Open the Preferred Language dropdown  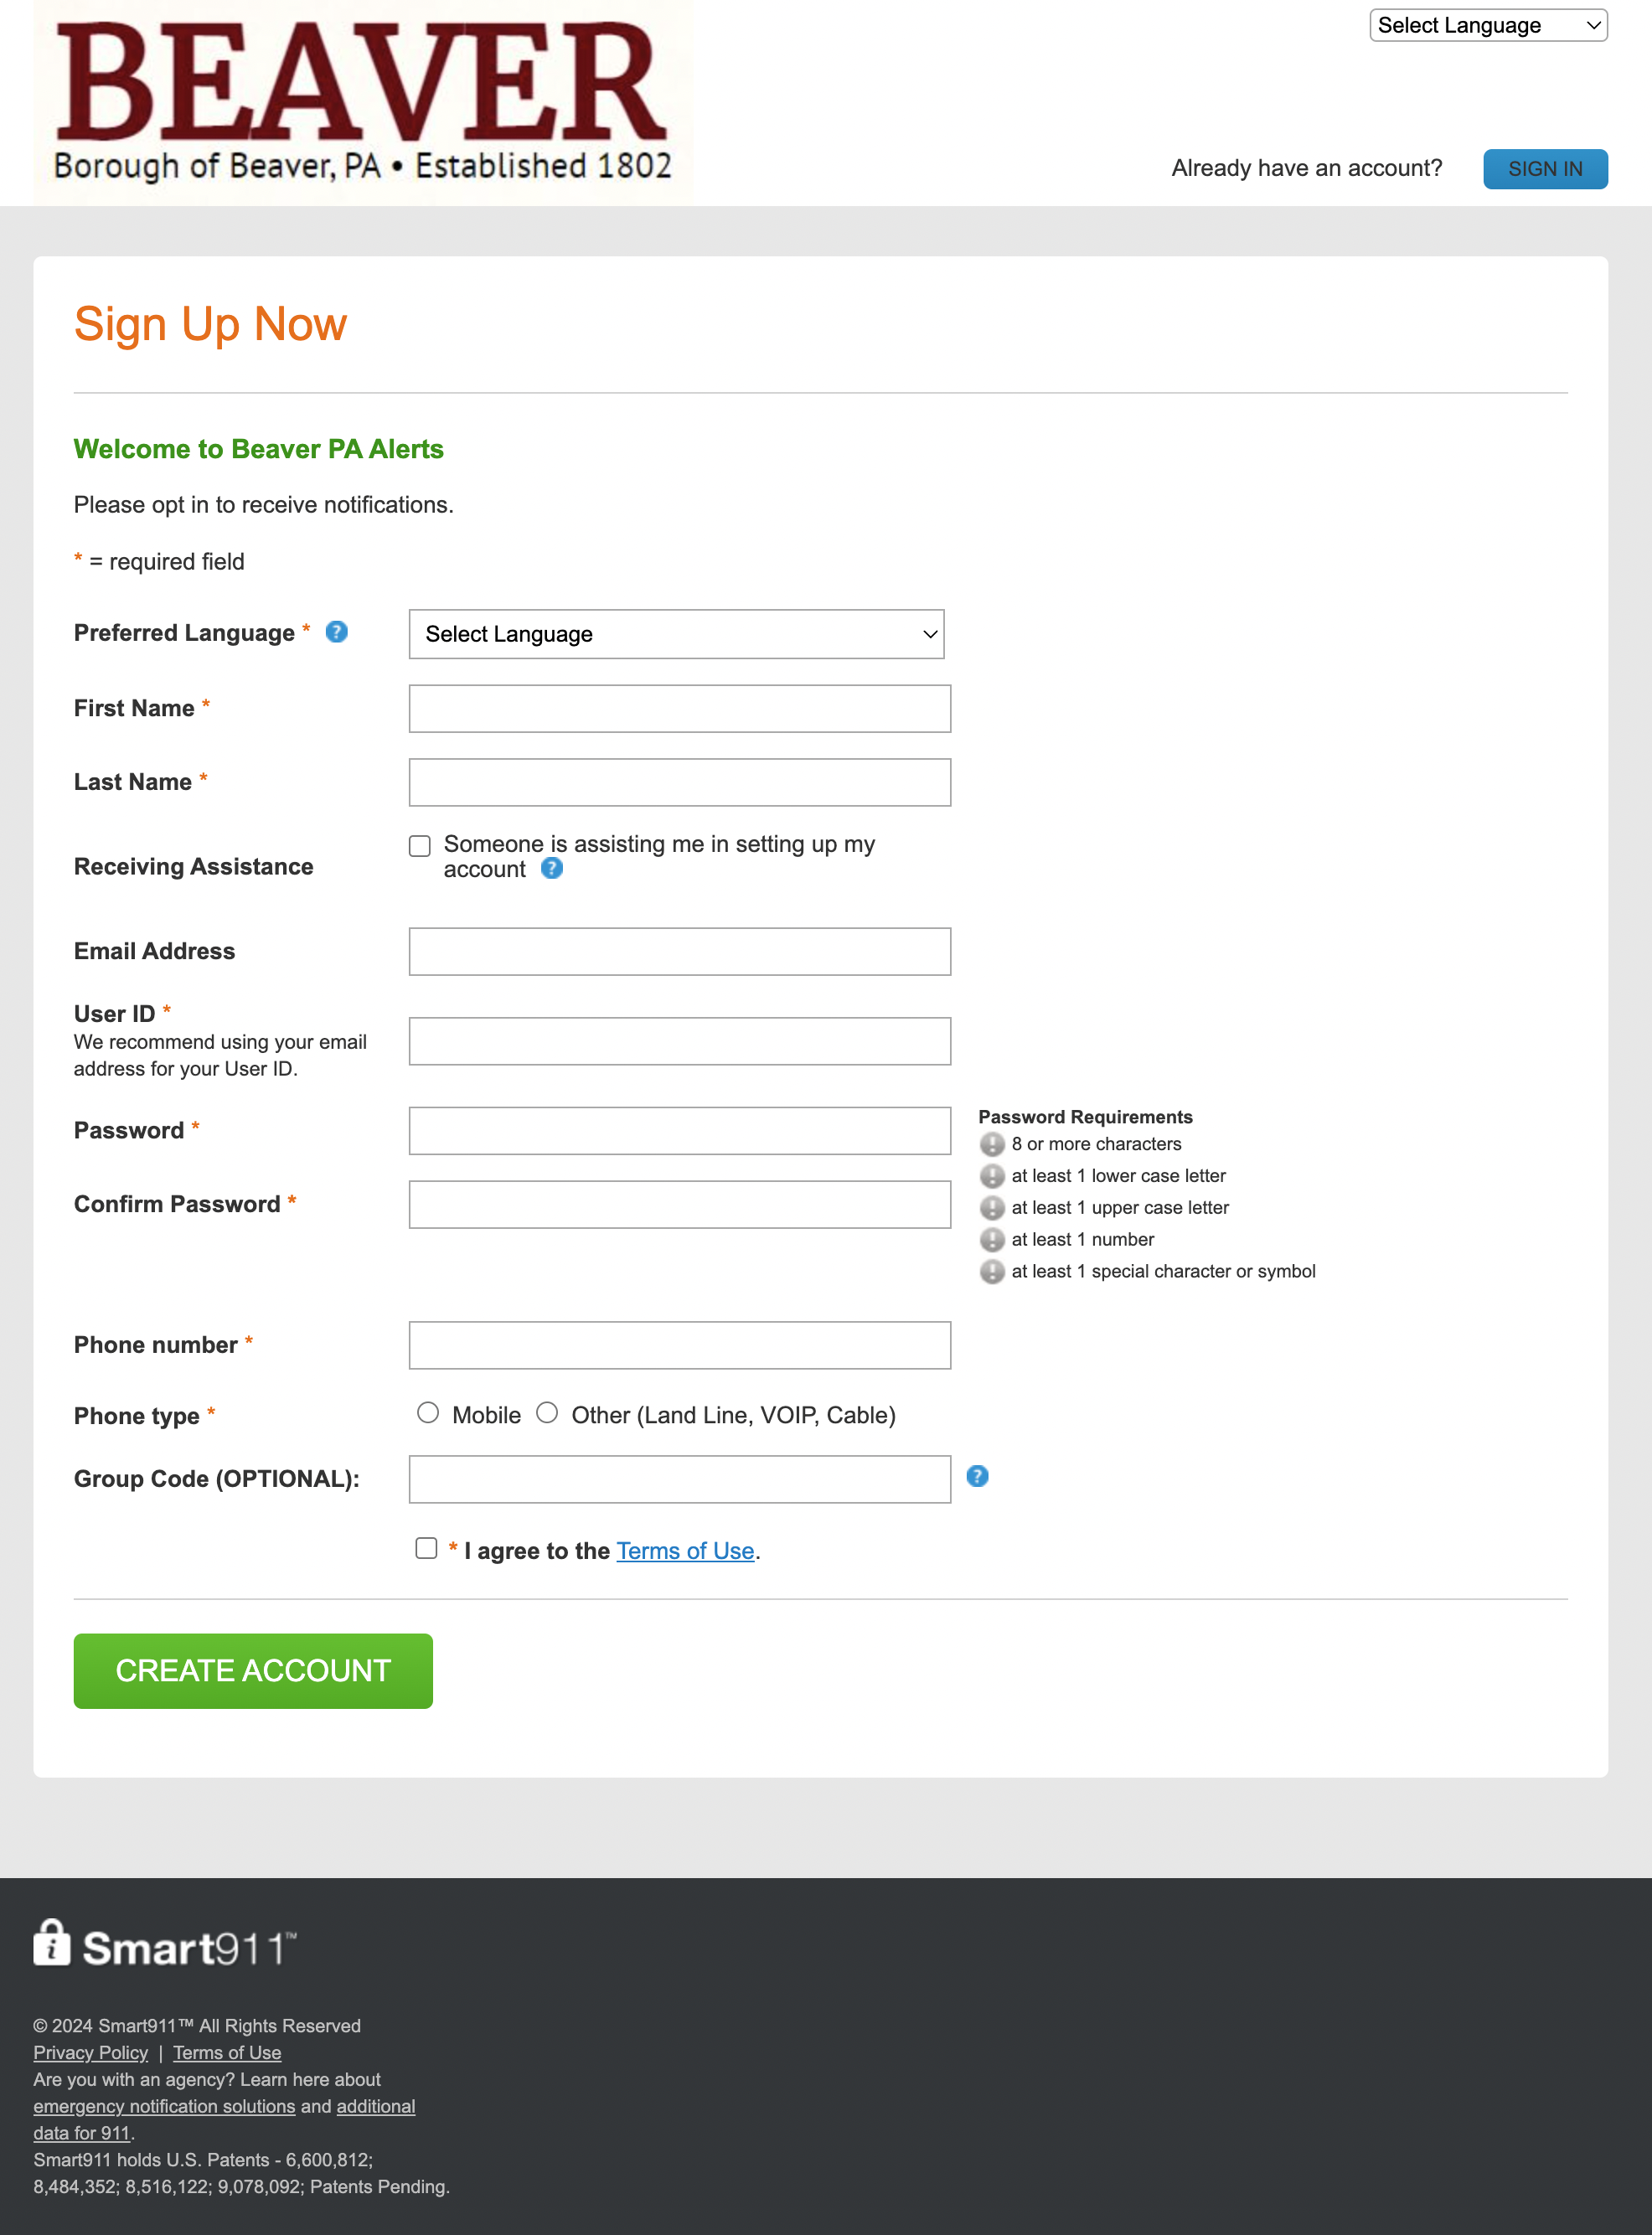point(676,634)
